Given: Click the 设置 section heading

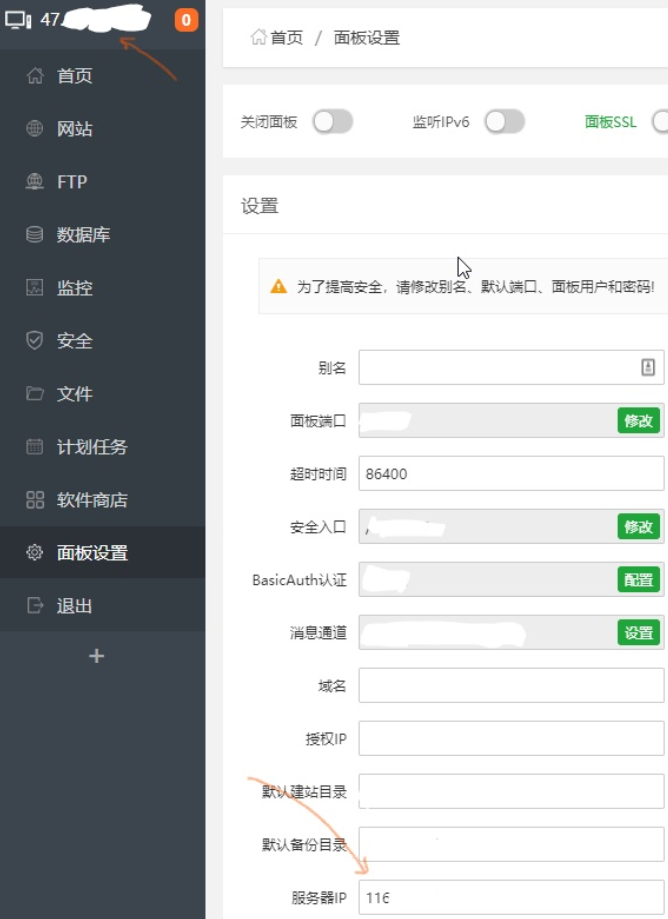Looking at the screenshot, I should coord(260,206).
